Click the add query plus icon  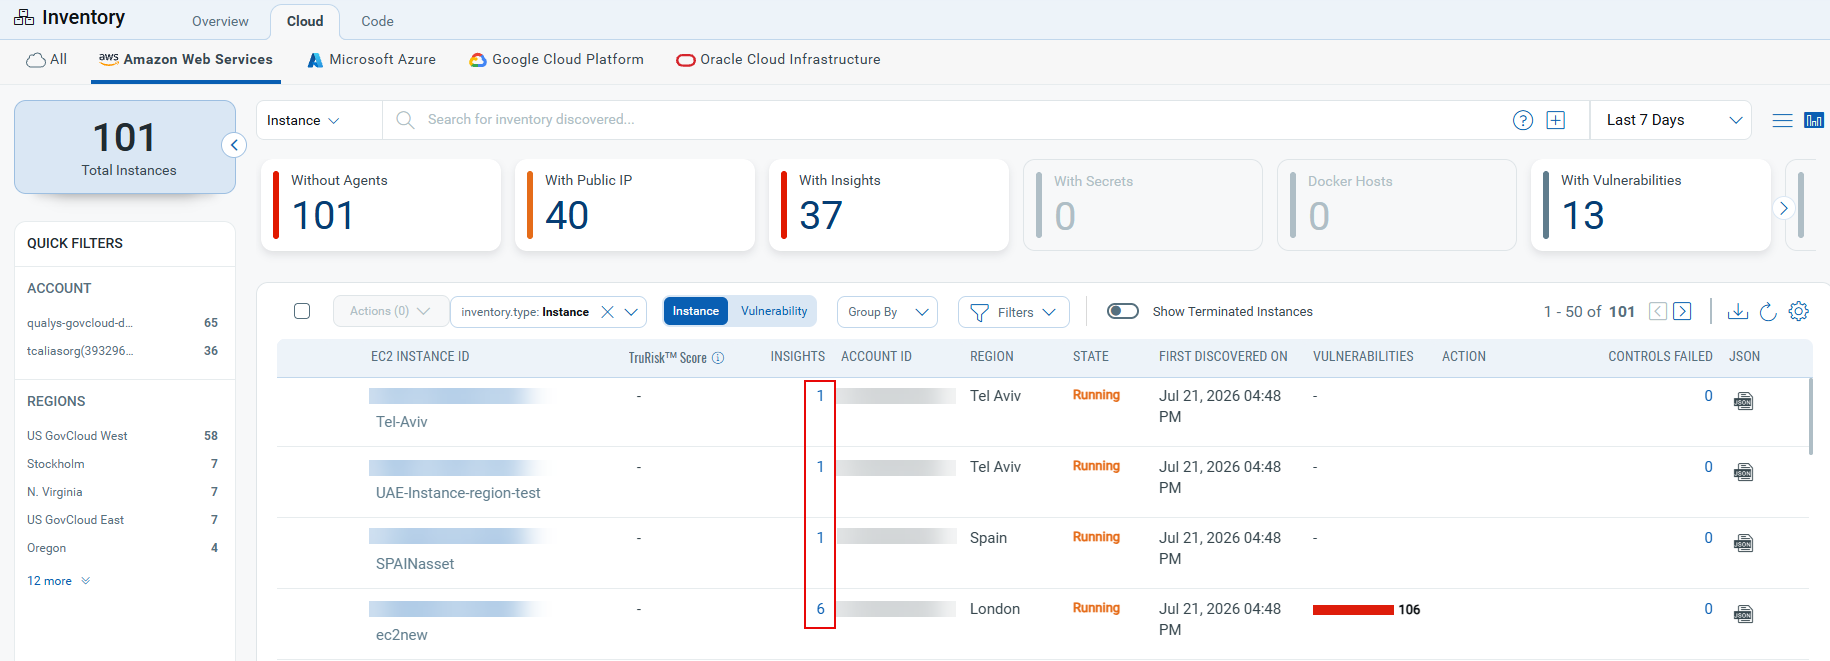tap(1556, 120)
